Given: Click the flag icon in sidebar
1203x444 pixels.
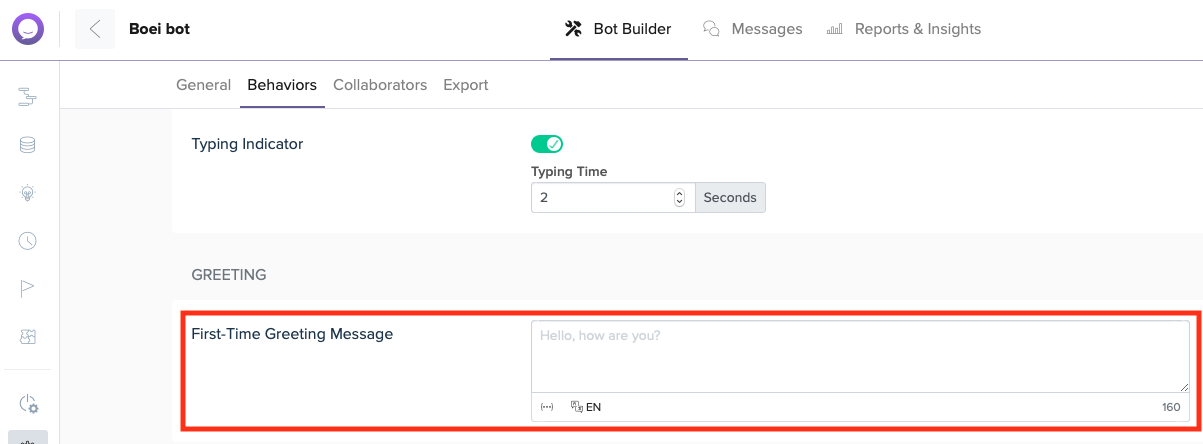Looking at the screenshot, I should [28, 289].
